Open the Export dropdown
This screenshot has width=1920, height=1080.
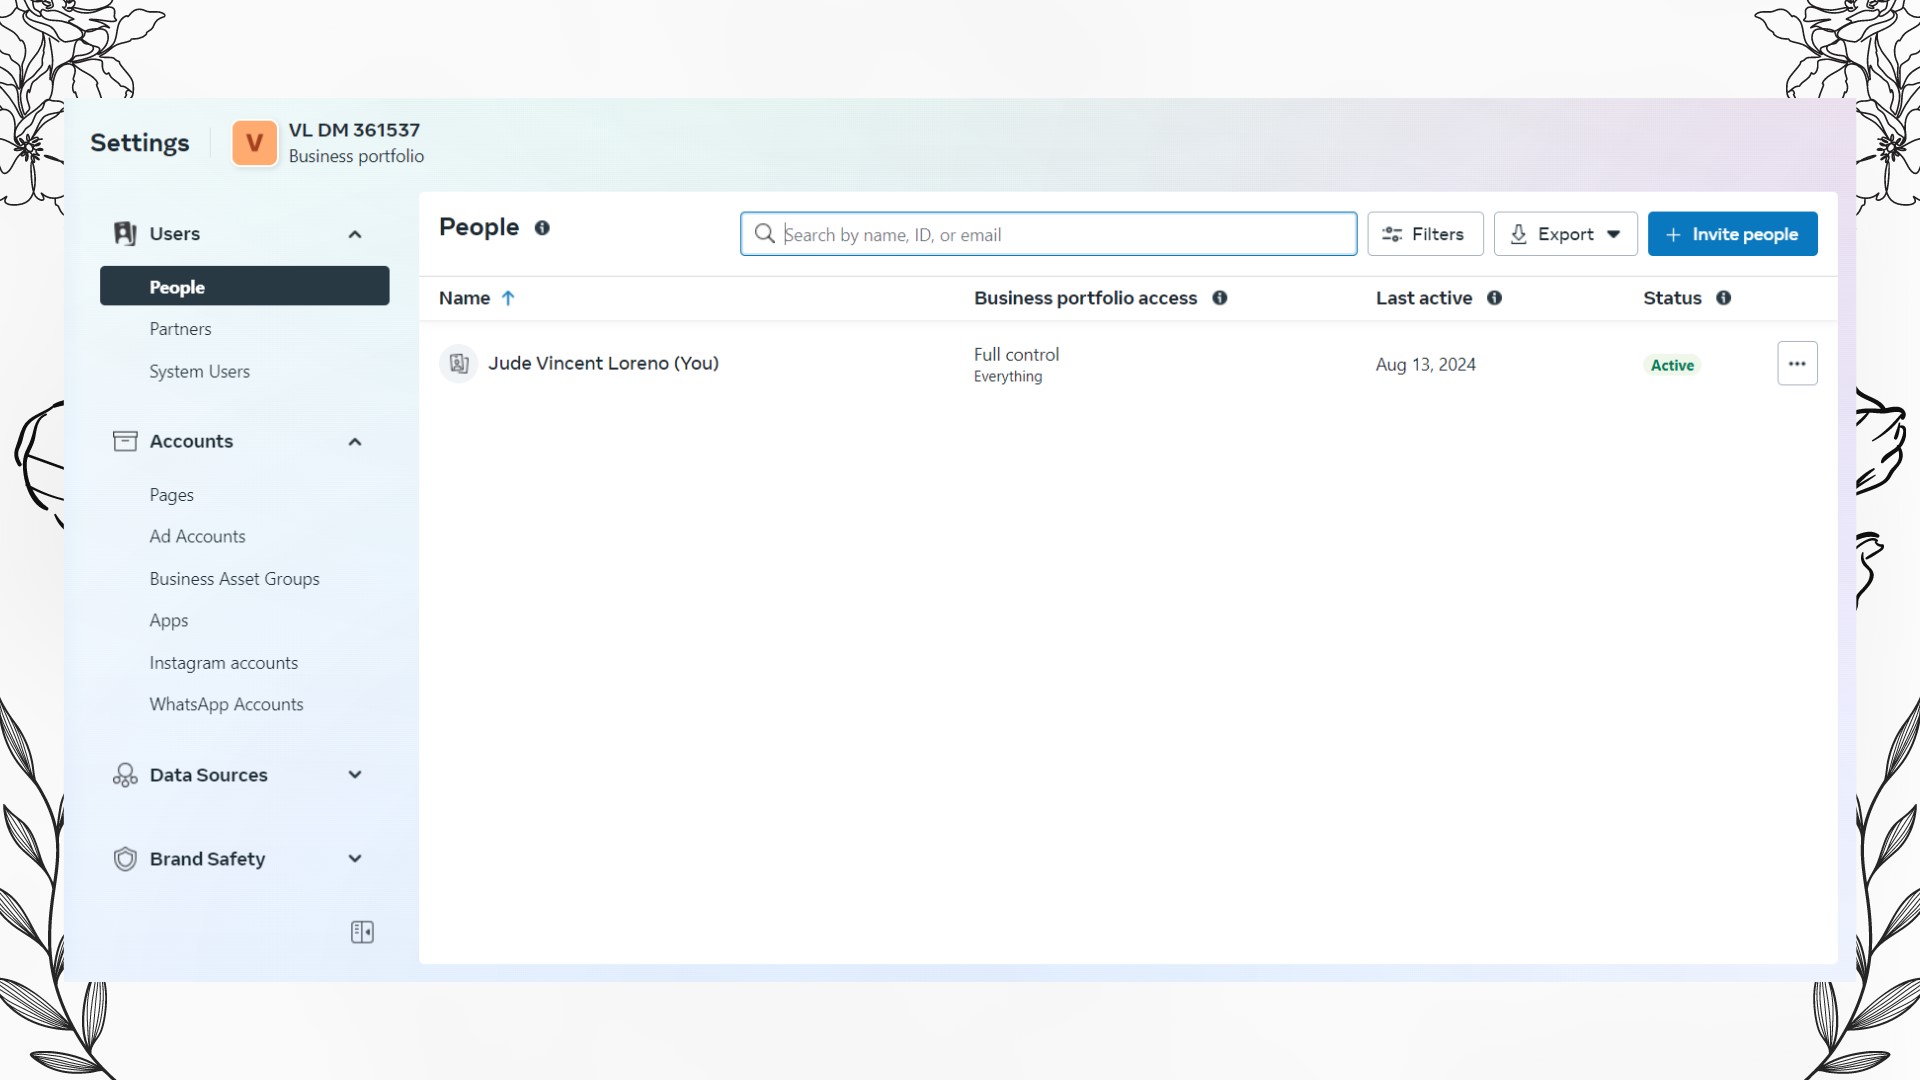[x=1565, y=234]
